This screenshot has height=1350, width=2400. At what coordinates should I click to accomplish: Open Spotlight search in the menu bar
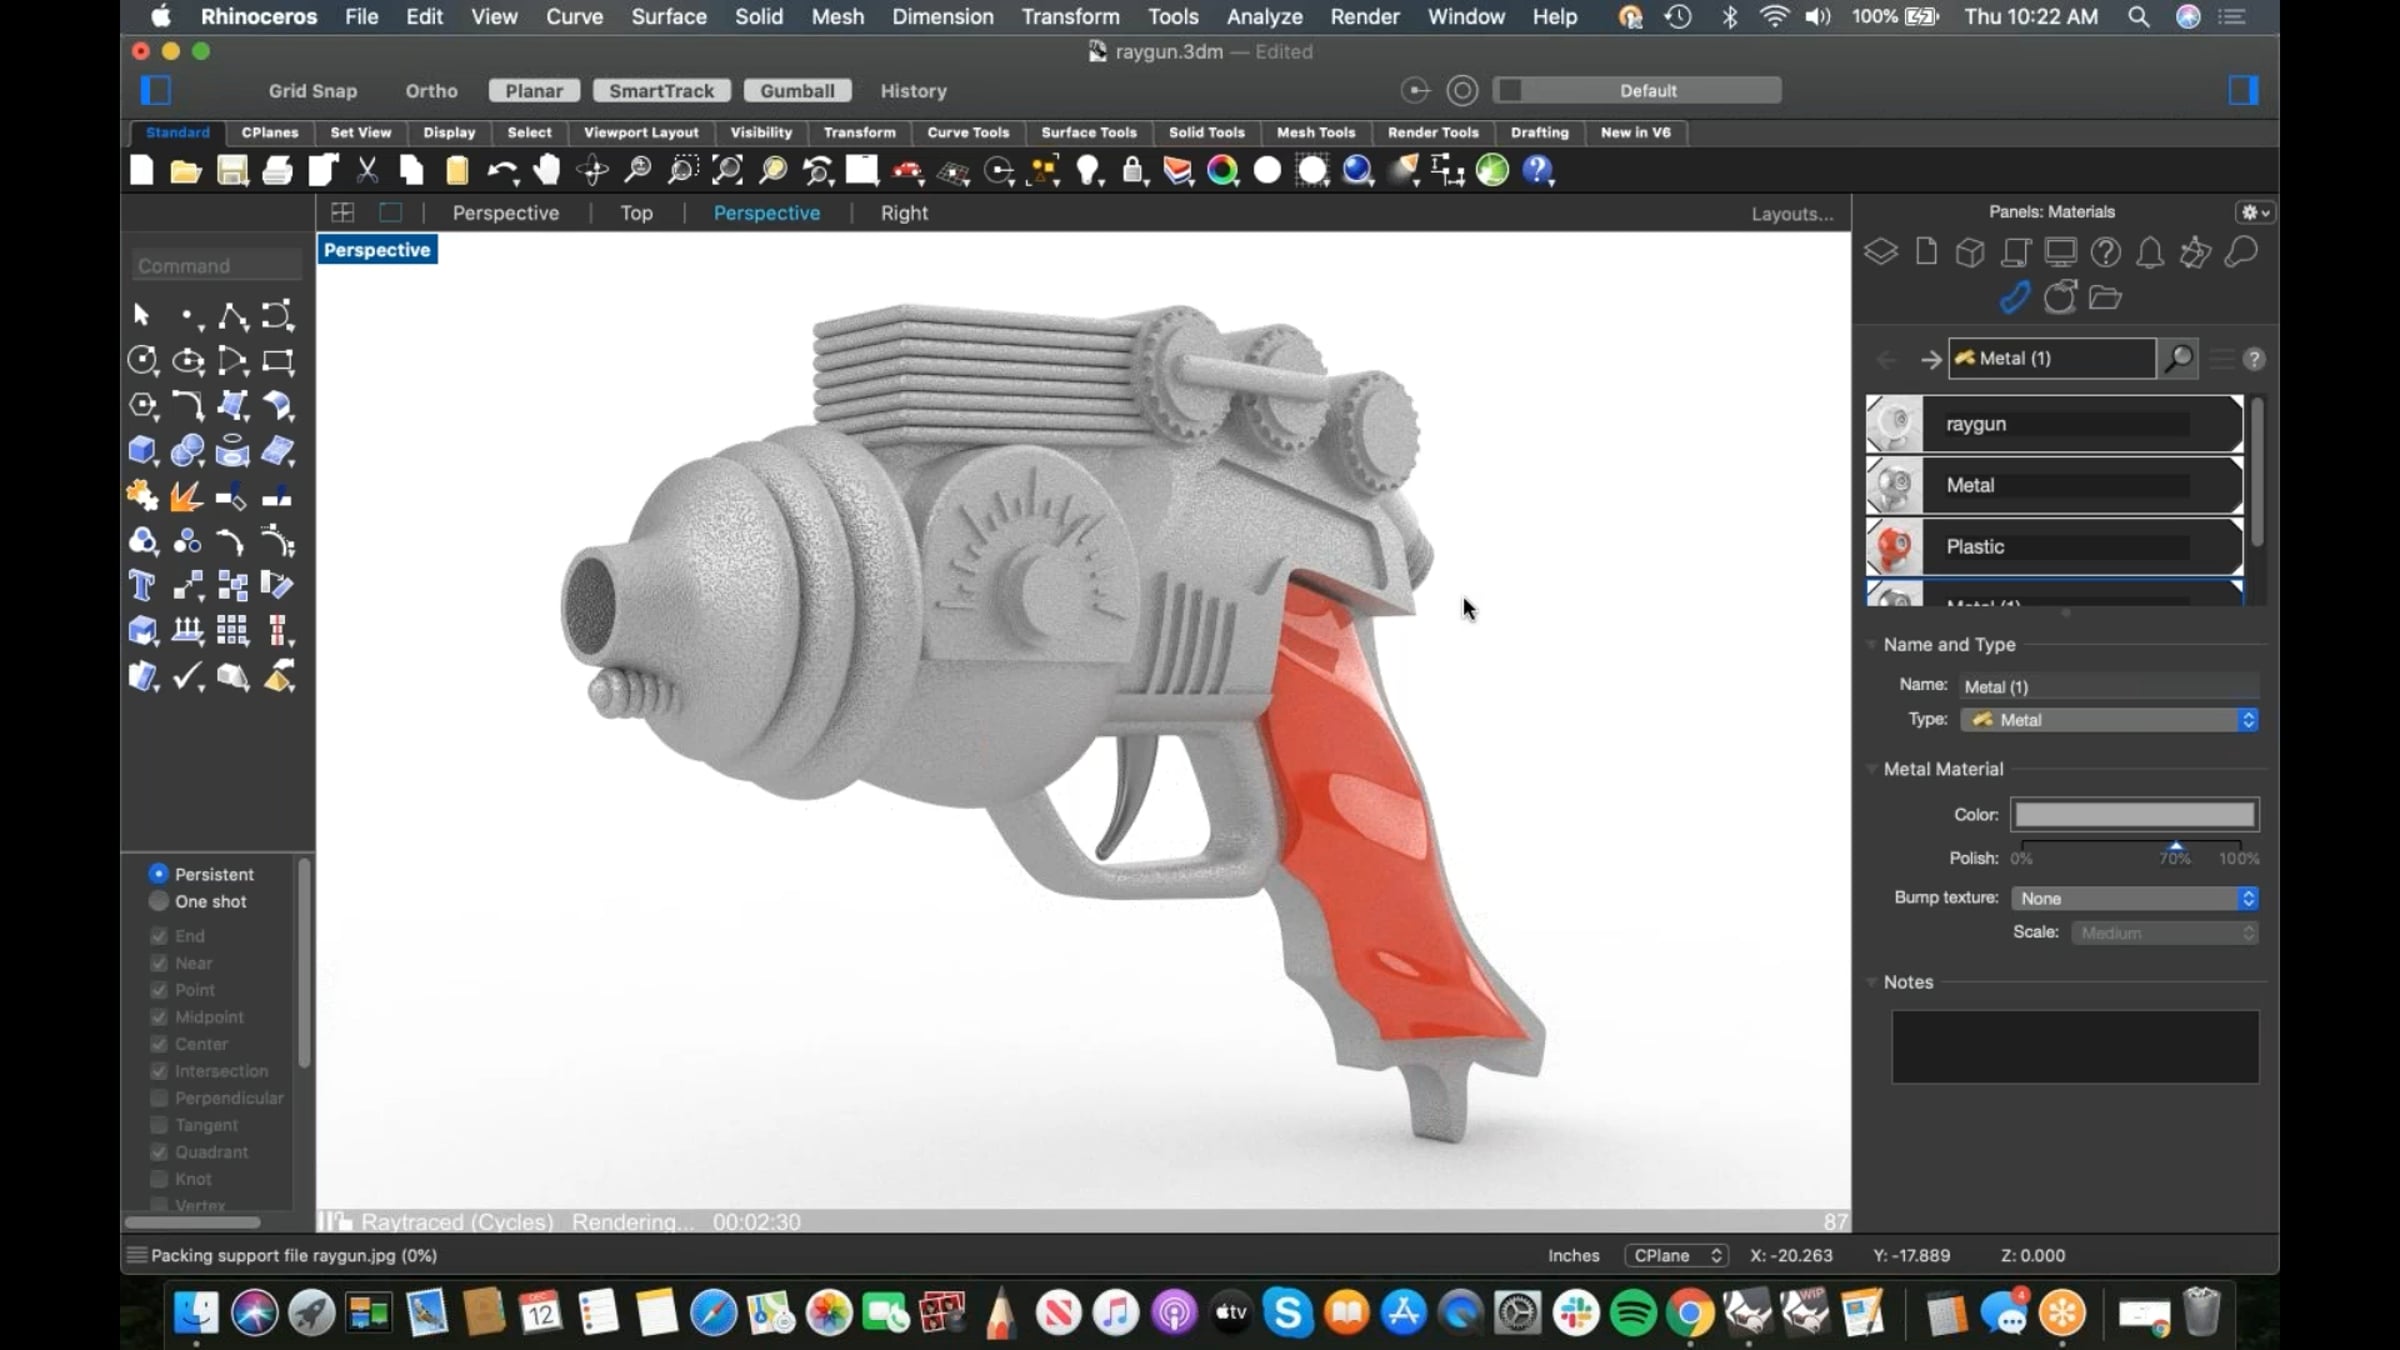2138,17
